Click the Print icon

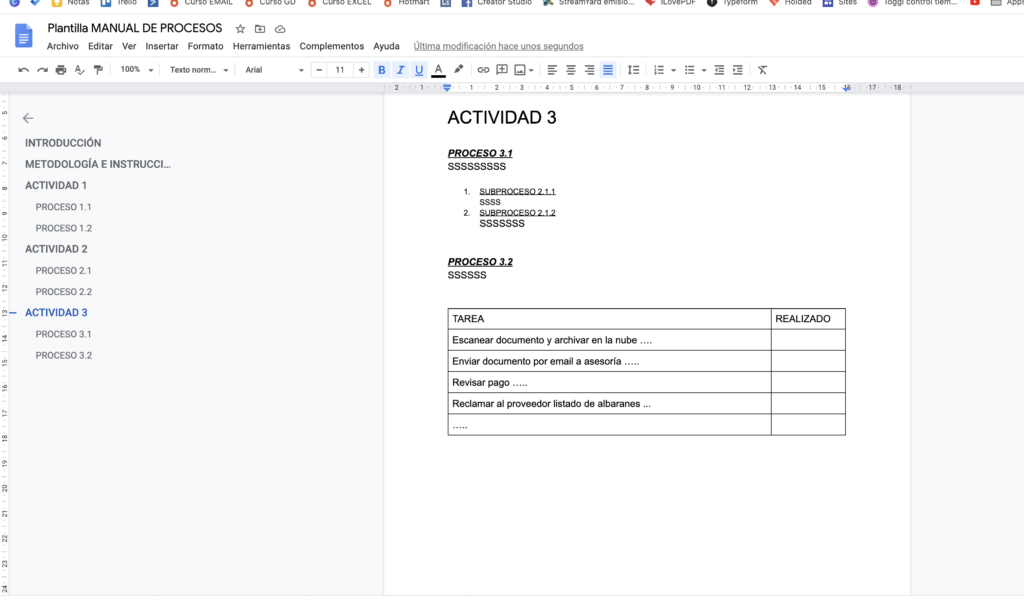click(x=61, y=70)
